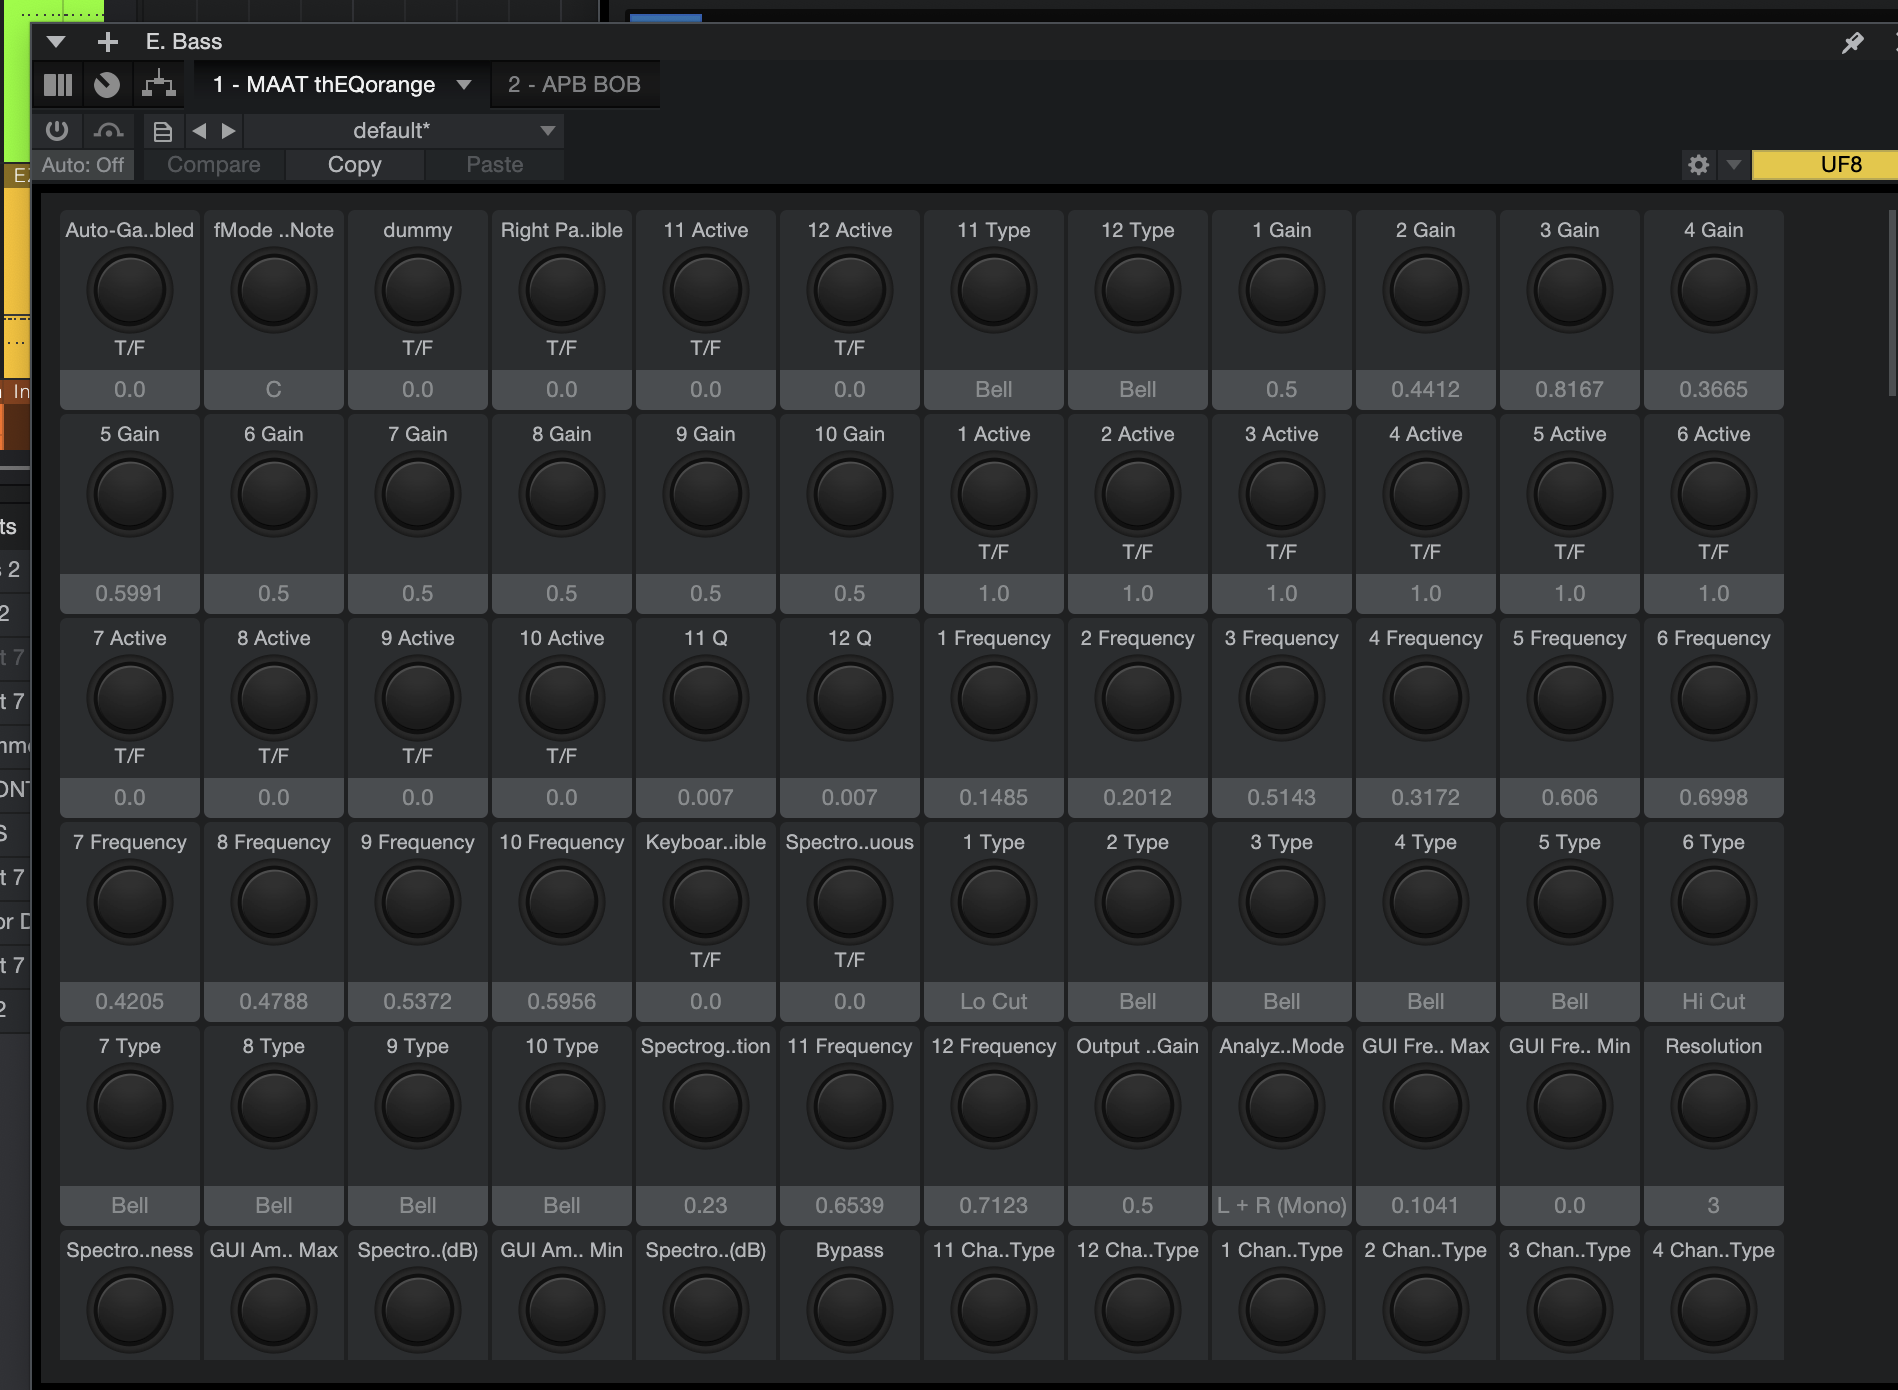1898x1390 pixels.
Task: Click the Copy button
Action: pos(355,165)
